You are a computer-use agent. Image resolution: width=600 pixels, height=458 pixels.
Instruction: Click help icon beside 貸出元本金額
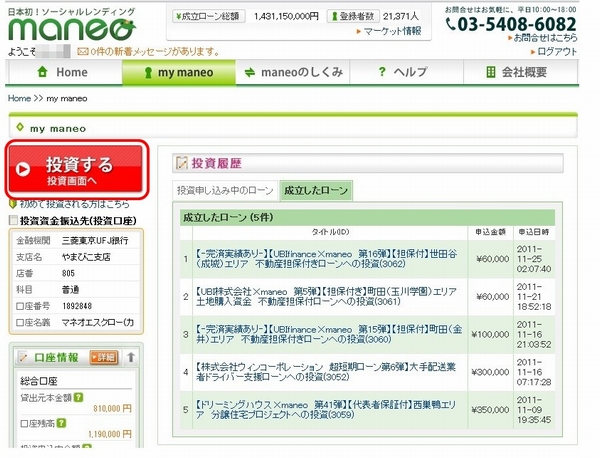78,398
